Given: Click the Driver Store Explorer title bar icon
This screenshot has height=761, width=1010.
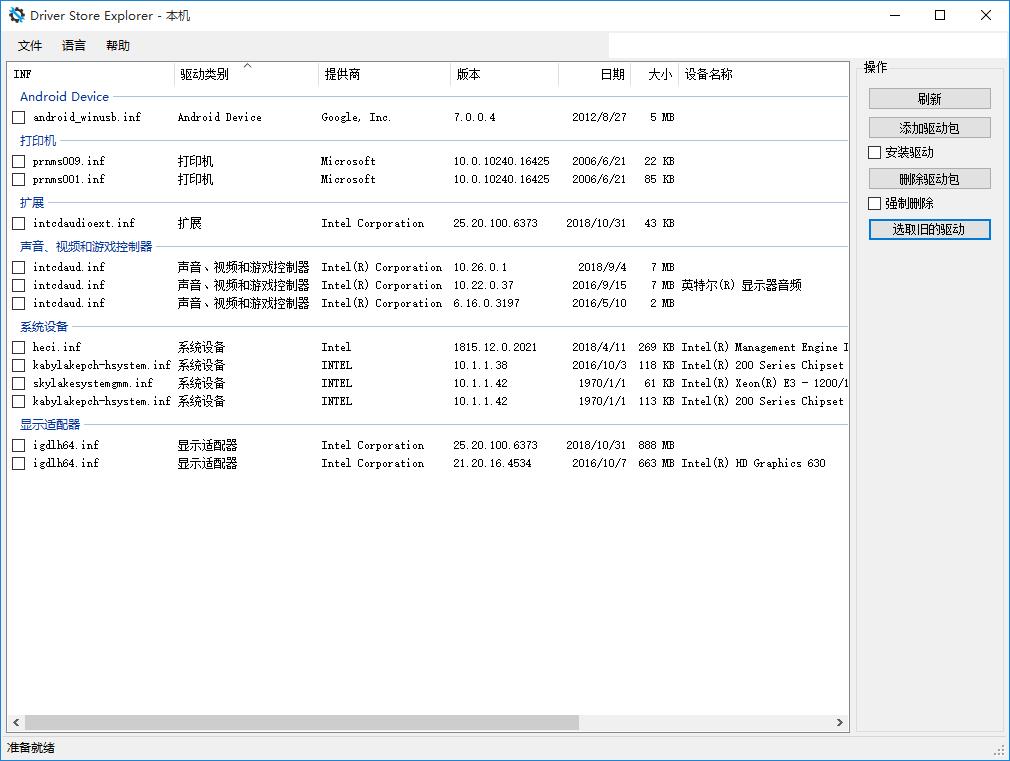Looking at the screenshot, I should 16,15.
